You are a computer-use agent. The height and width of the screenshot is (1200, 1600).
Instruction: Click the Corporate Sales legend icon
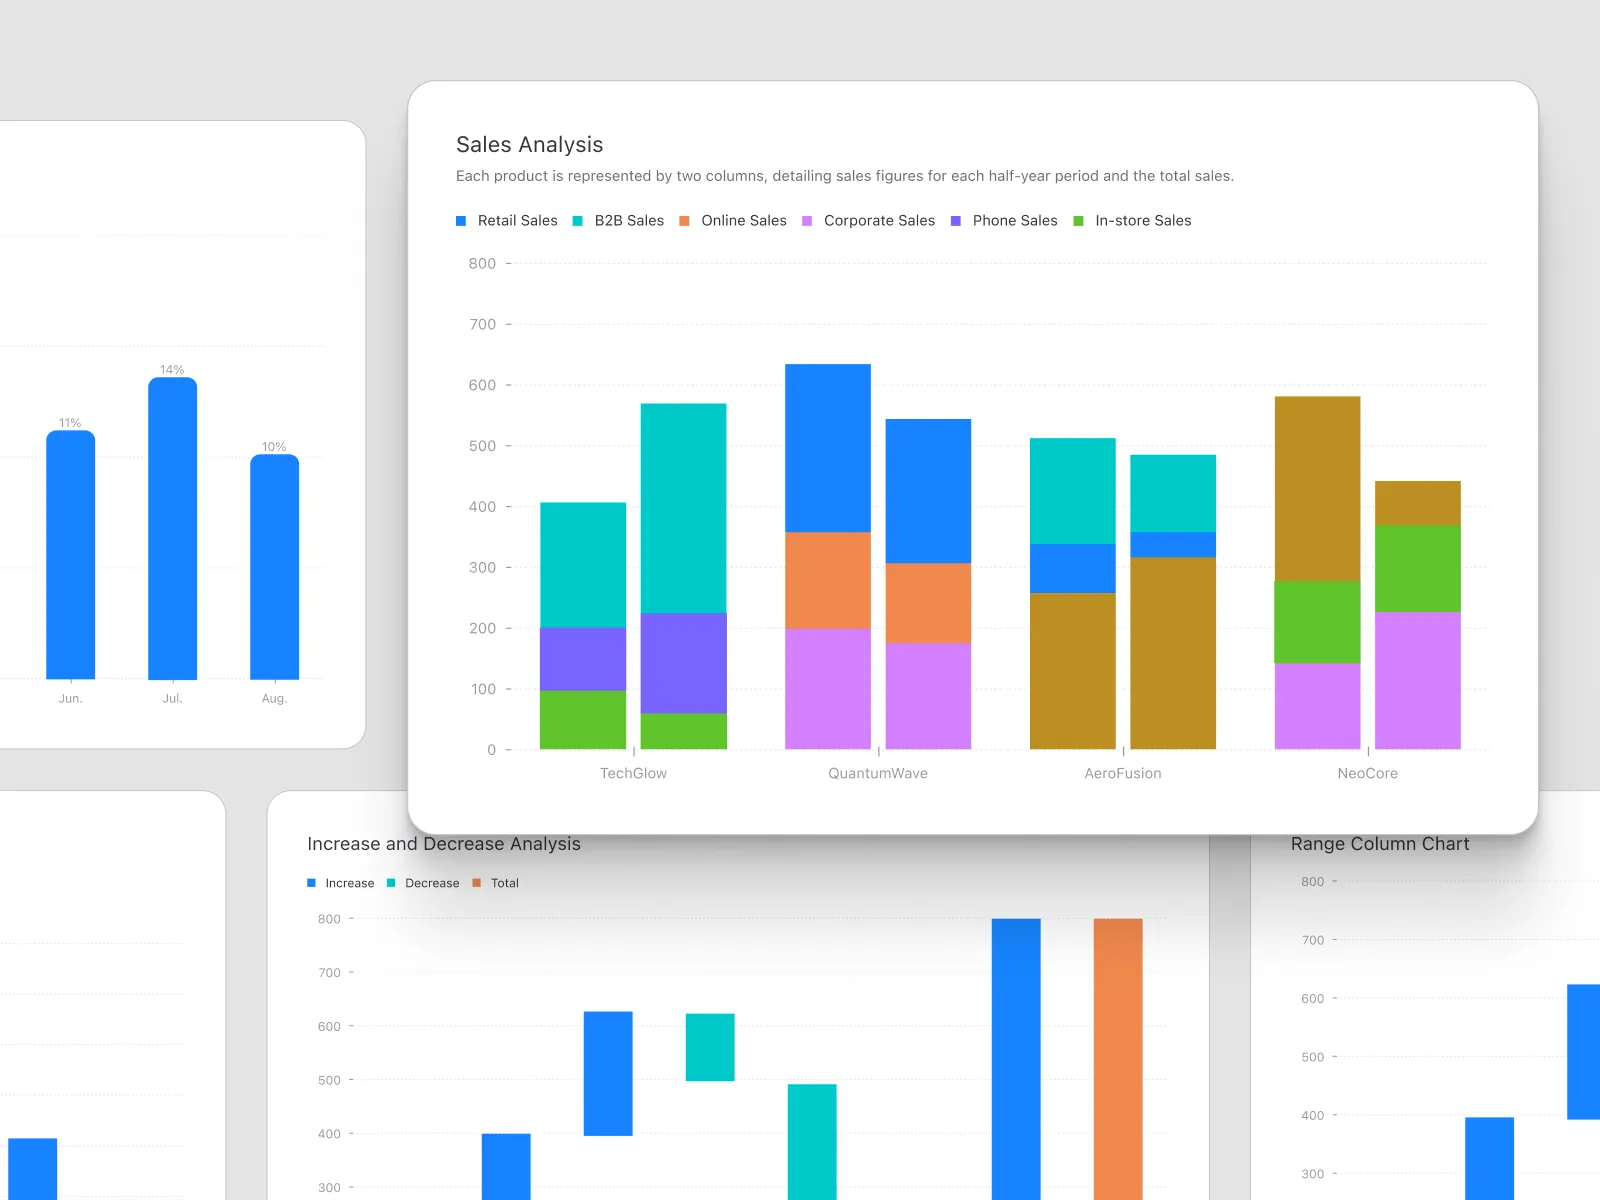(807, 220)
